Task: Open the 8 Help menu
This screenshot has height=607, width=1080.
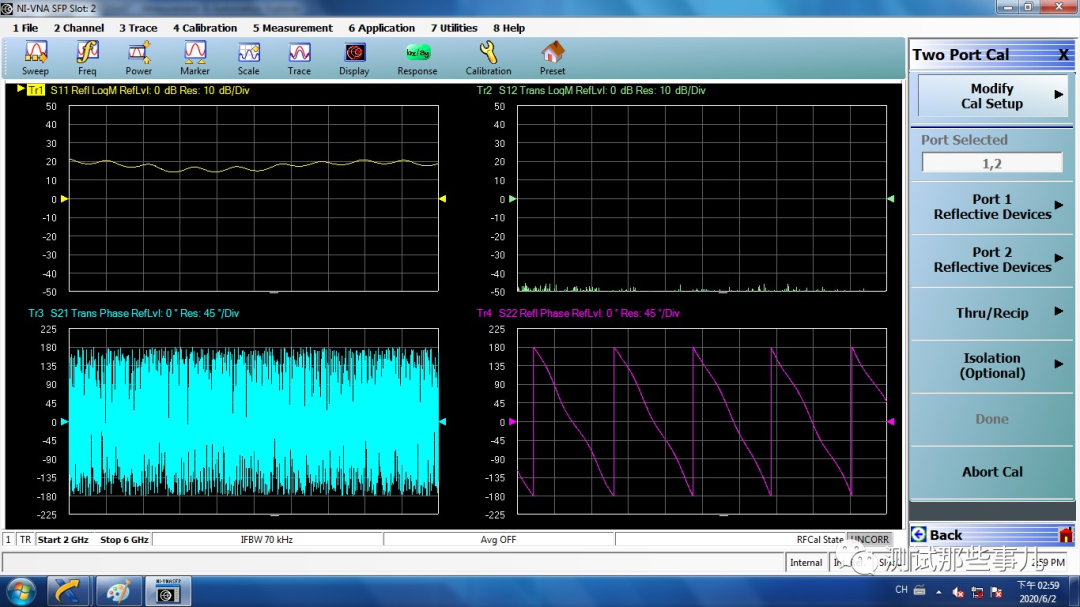Action: tap(509, 28)
